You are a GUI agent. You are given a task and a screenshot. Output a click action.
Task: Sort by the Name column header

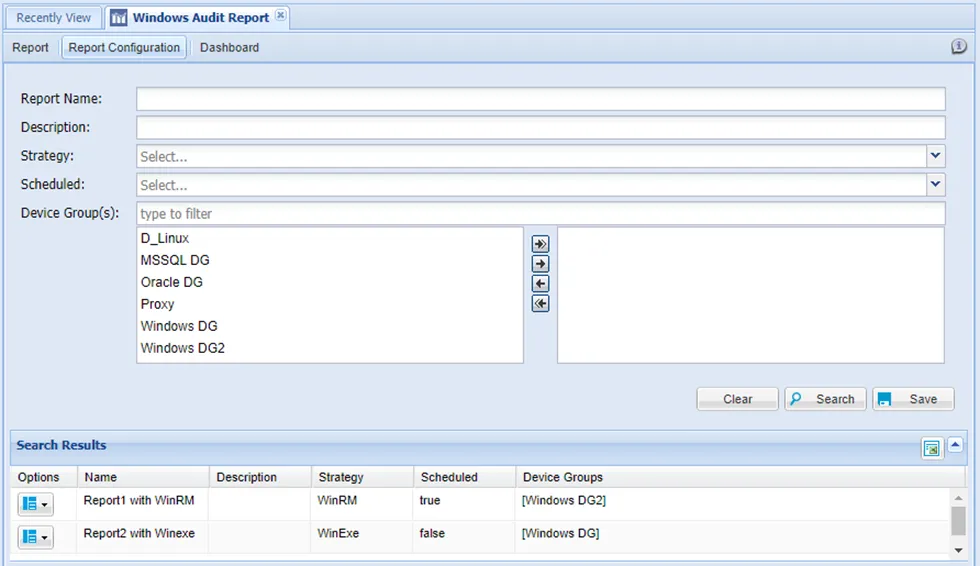coord(142,477)
